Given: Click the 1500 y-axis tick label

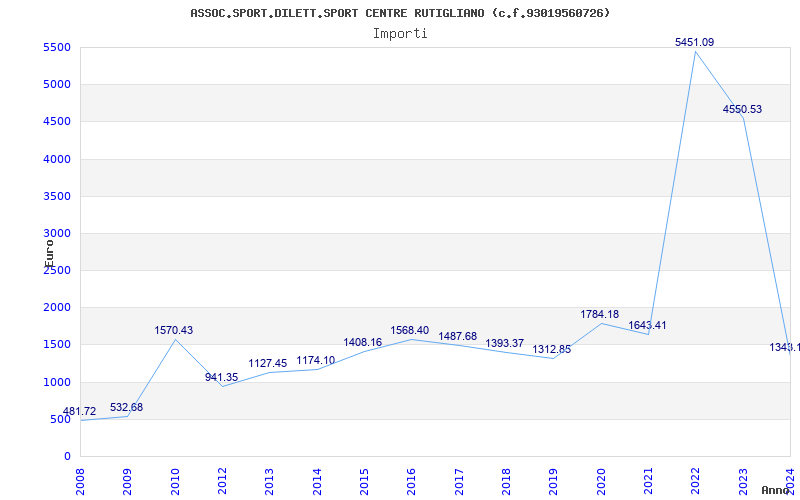Looking at the screenshot, I should coord(57,345).
